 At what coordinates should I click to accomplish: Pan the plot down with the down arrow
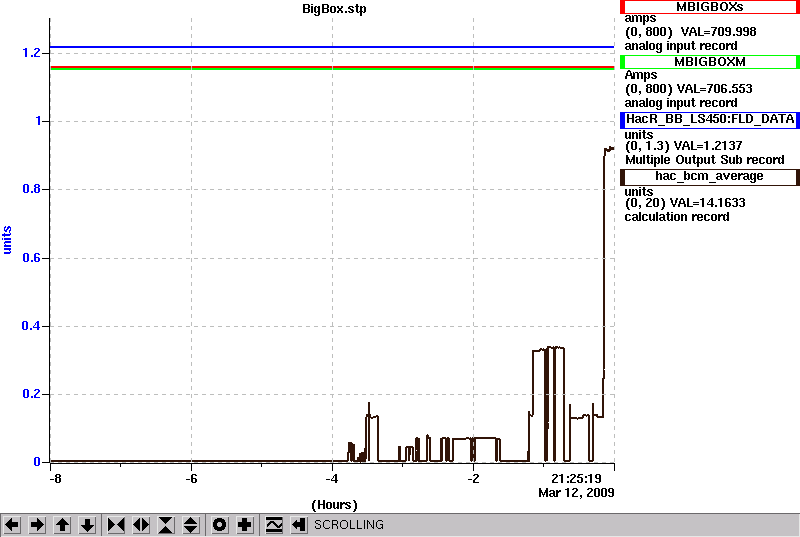coord(87,525)
